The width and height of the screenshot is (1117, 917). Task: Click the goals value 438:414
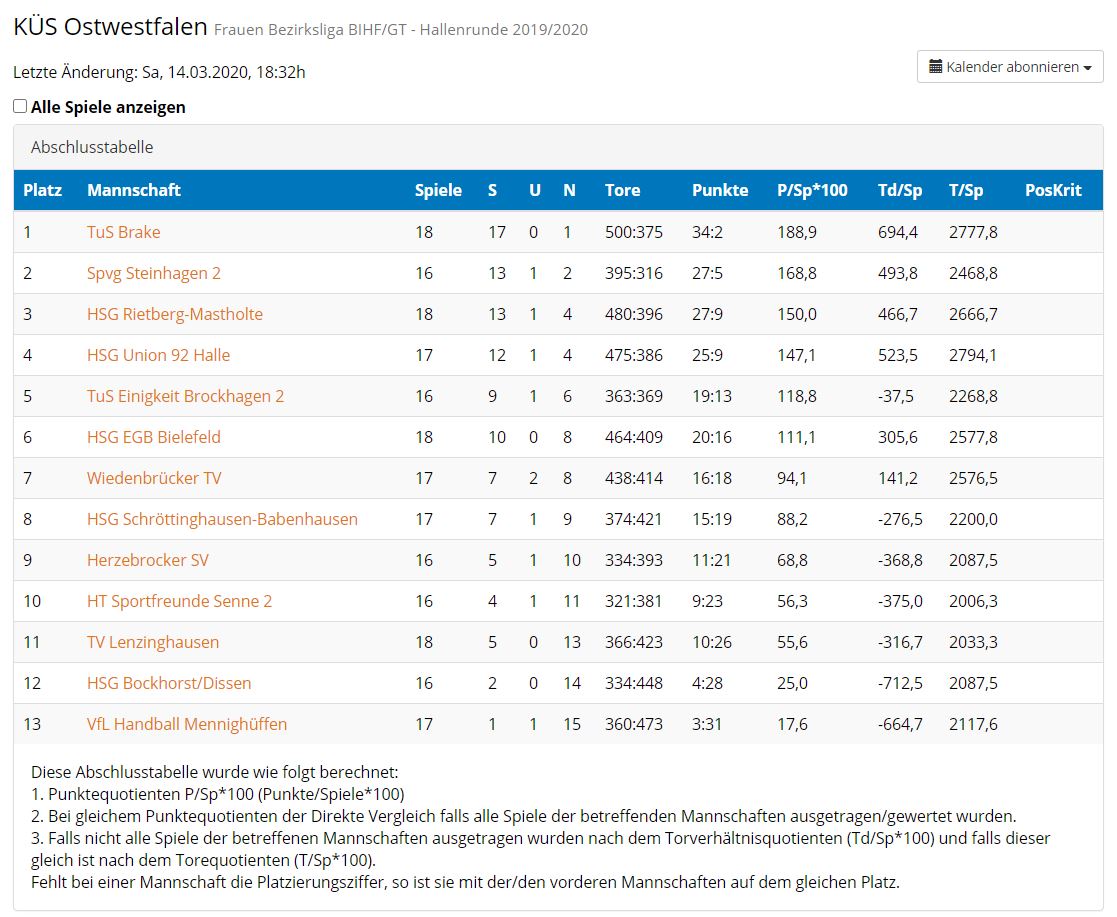(x=634, y=478)
